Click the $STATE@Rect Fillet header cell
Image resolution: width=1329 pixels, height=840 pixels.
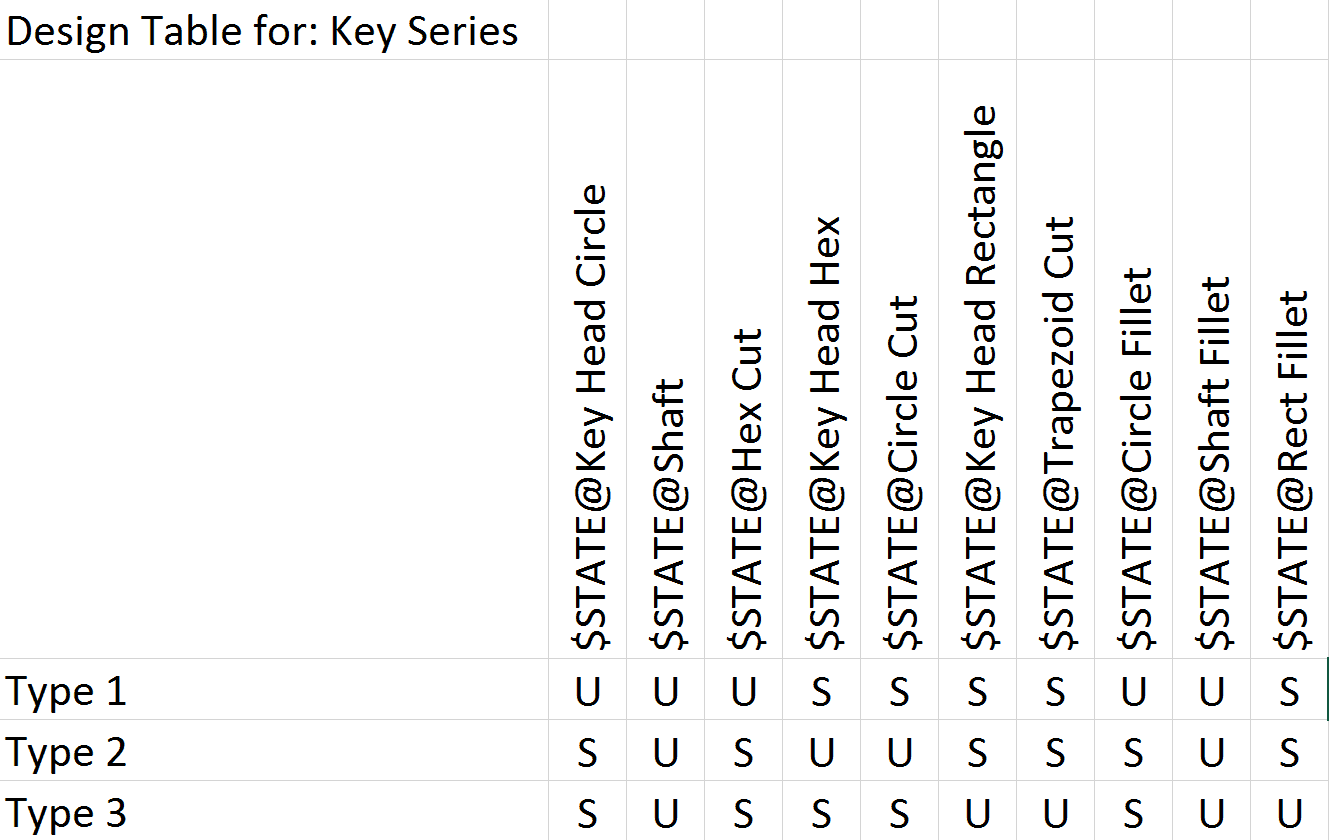(1290, 359)
